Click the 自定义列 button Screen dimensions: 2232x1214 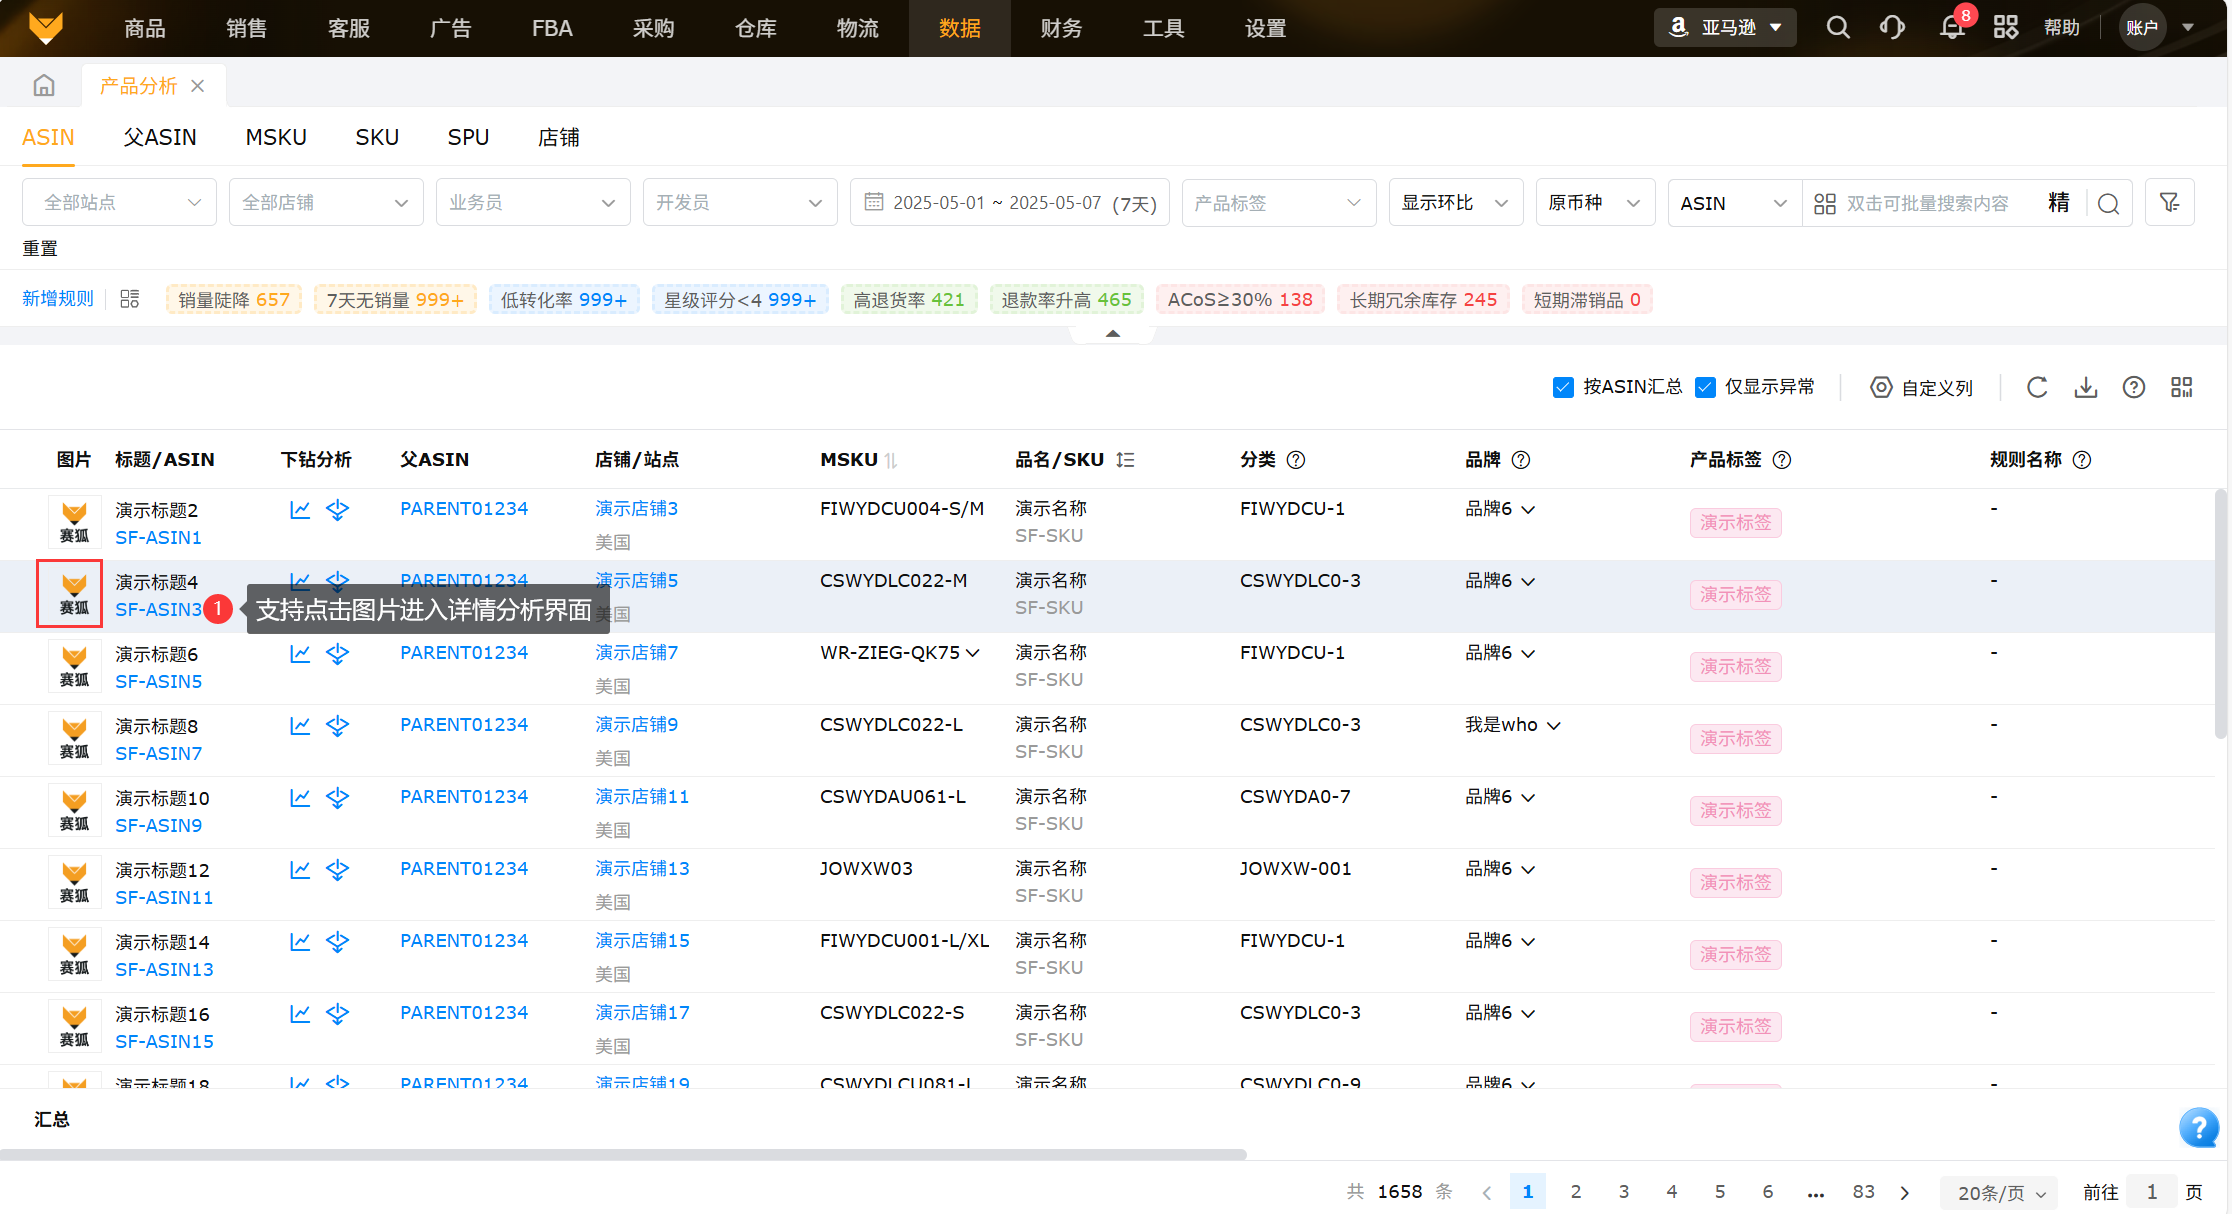tap(1922, 387)
